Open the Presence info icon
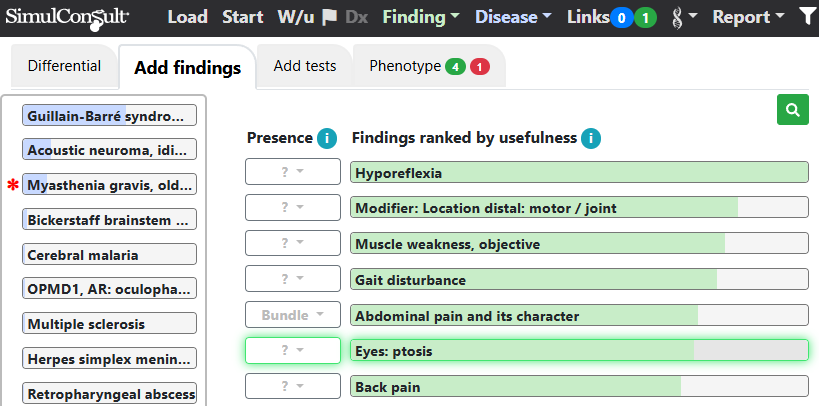The height and width of the screenshot is (406, 819). coord(326,138)
